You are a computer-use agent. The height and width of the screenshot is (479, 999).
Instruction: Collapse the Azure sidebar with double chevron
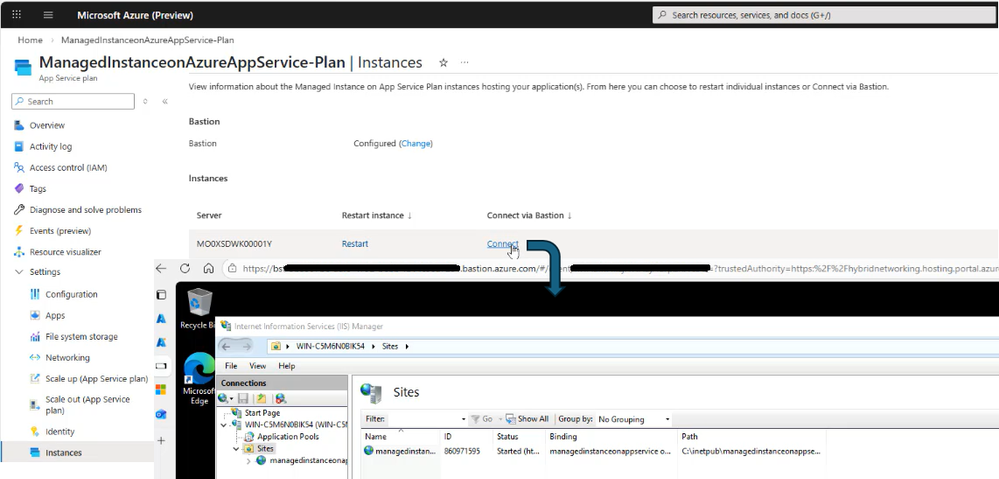(164, 101)
